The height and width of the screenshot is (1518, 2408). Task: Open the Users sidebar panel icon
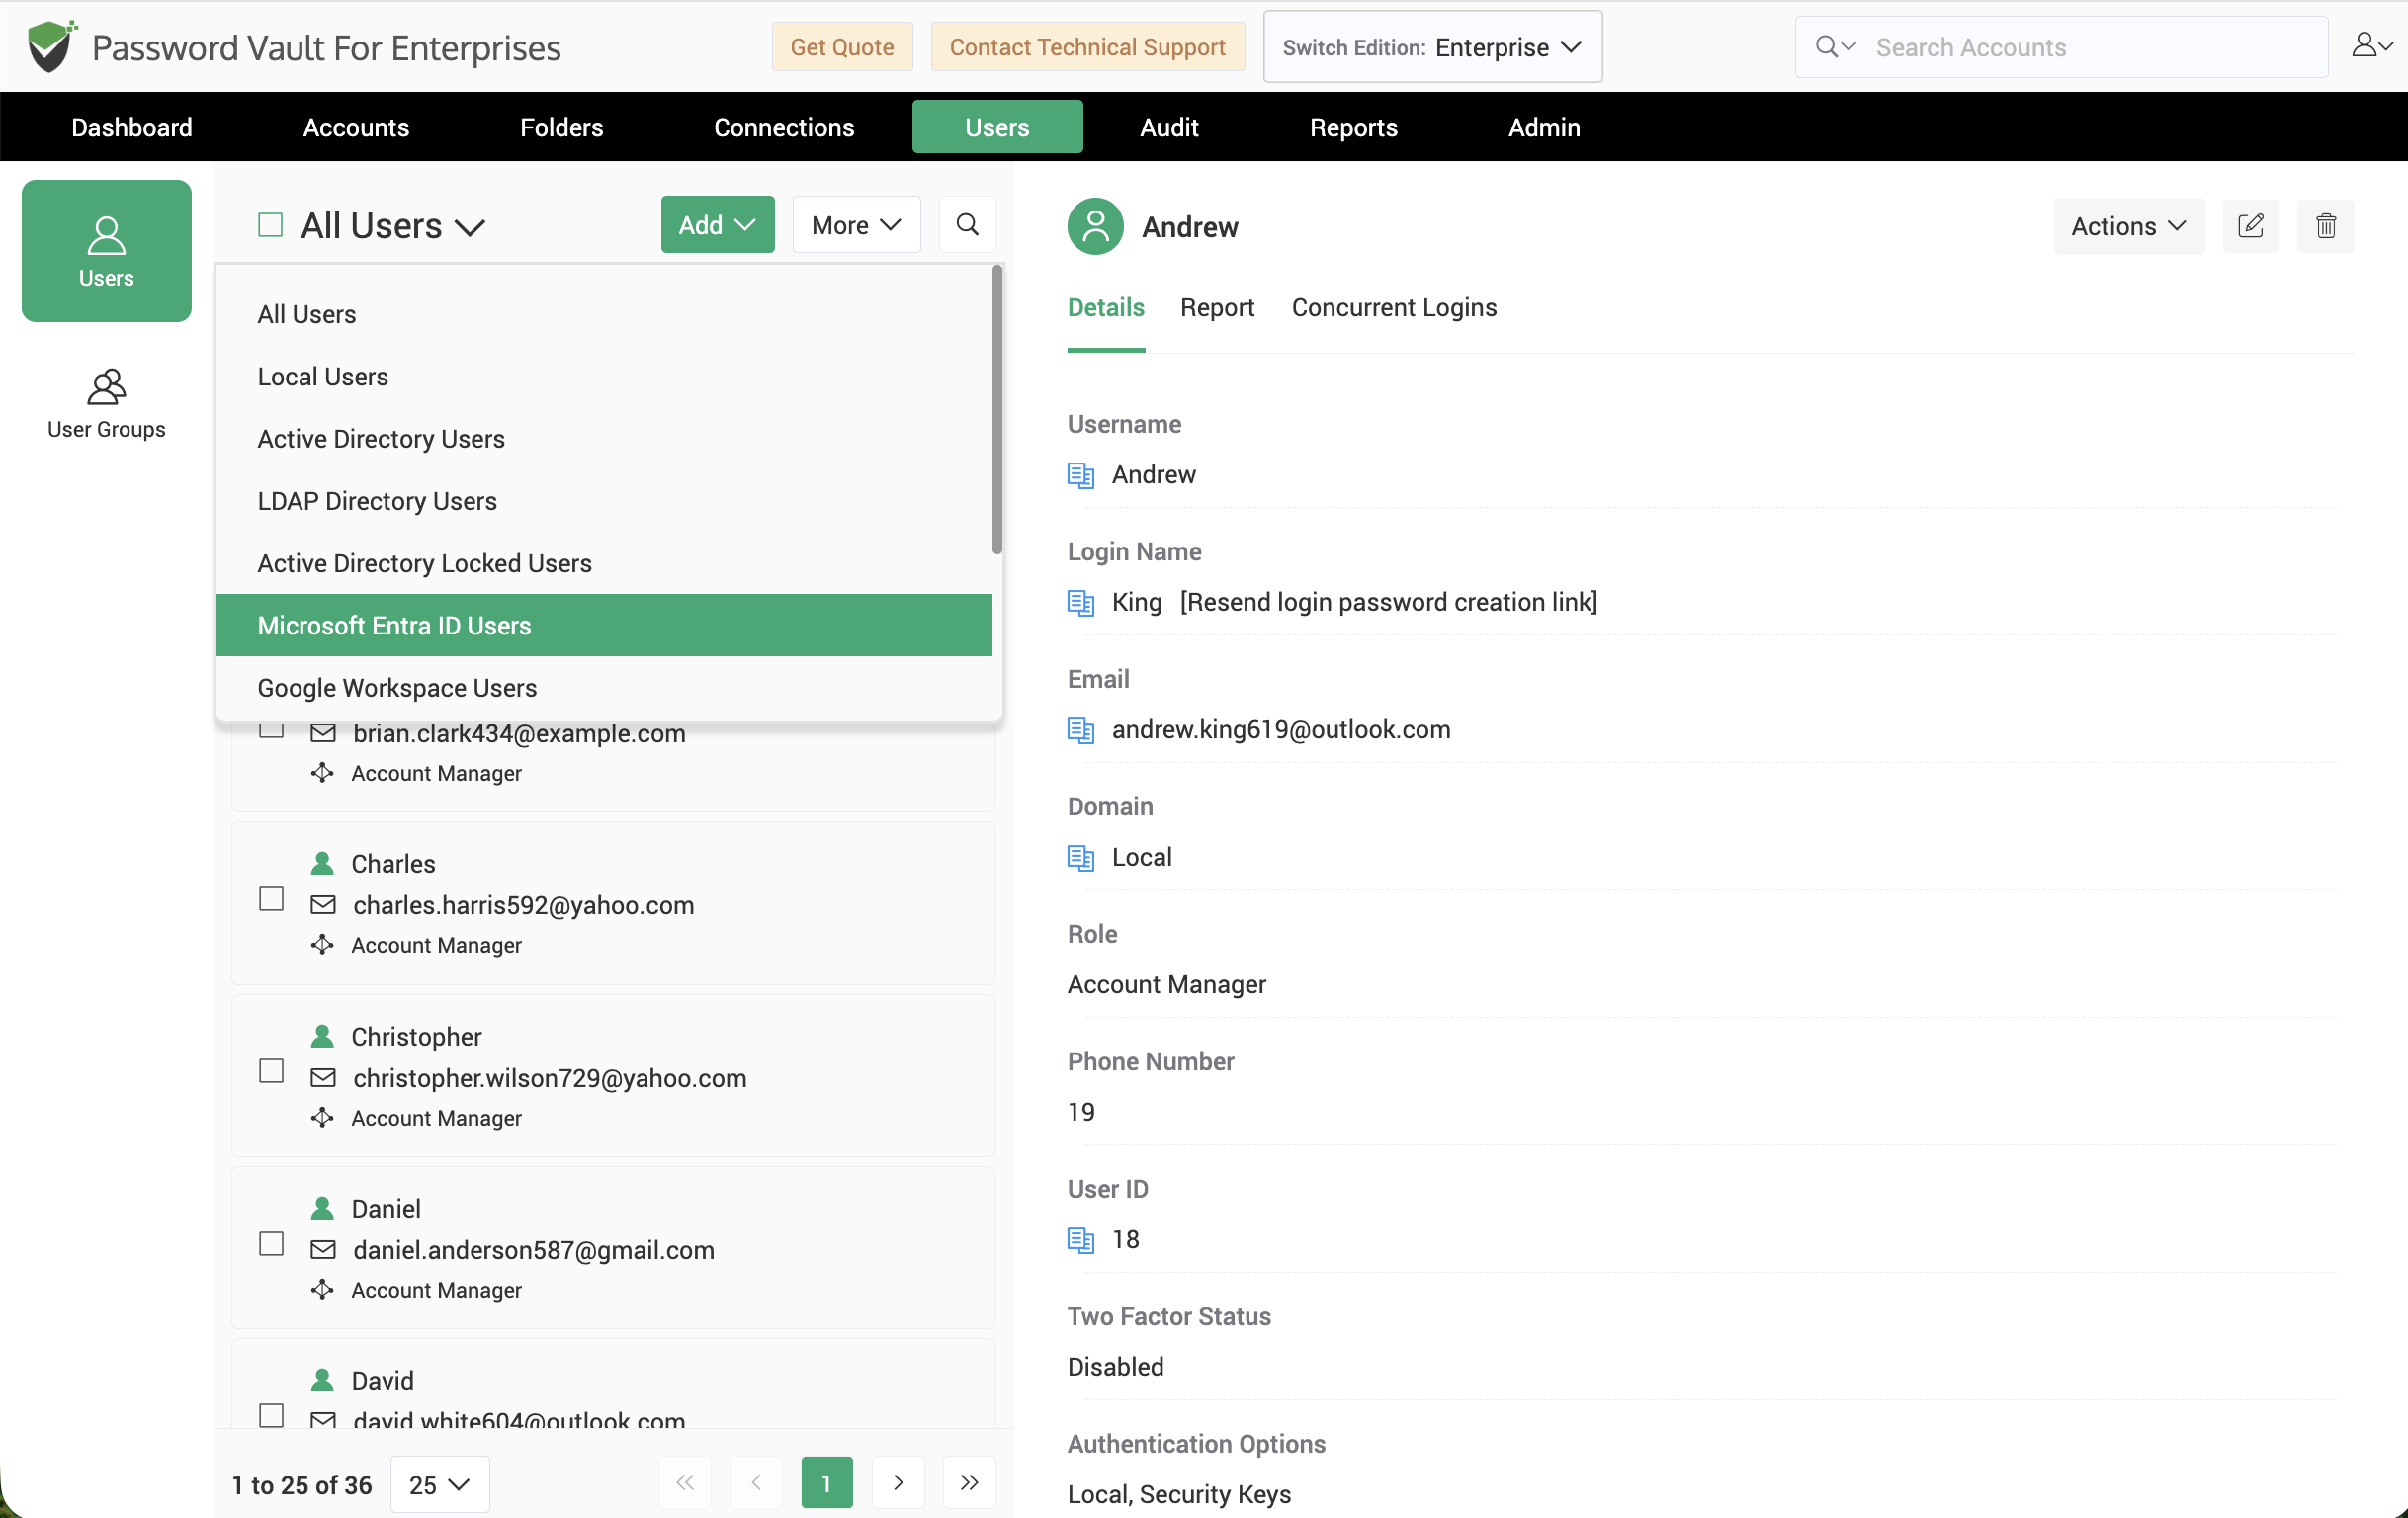106,251
